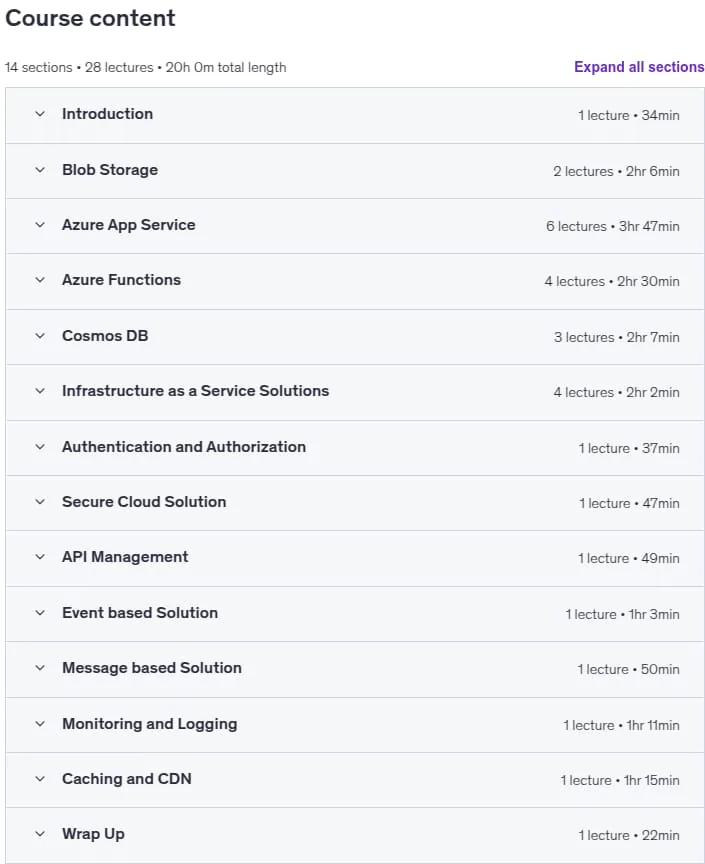The height and width of the screenshot is (864, 705).
Task: Click Blob Storage 2 lectures duration text
Action: click(x=616, y=171)
